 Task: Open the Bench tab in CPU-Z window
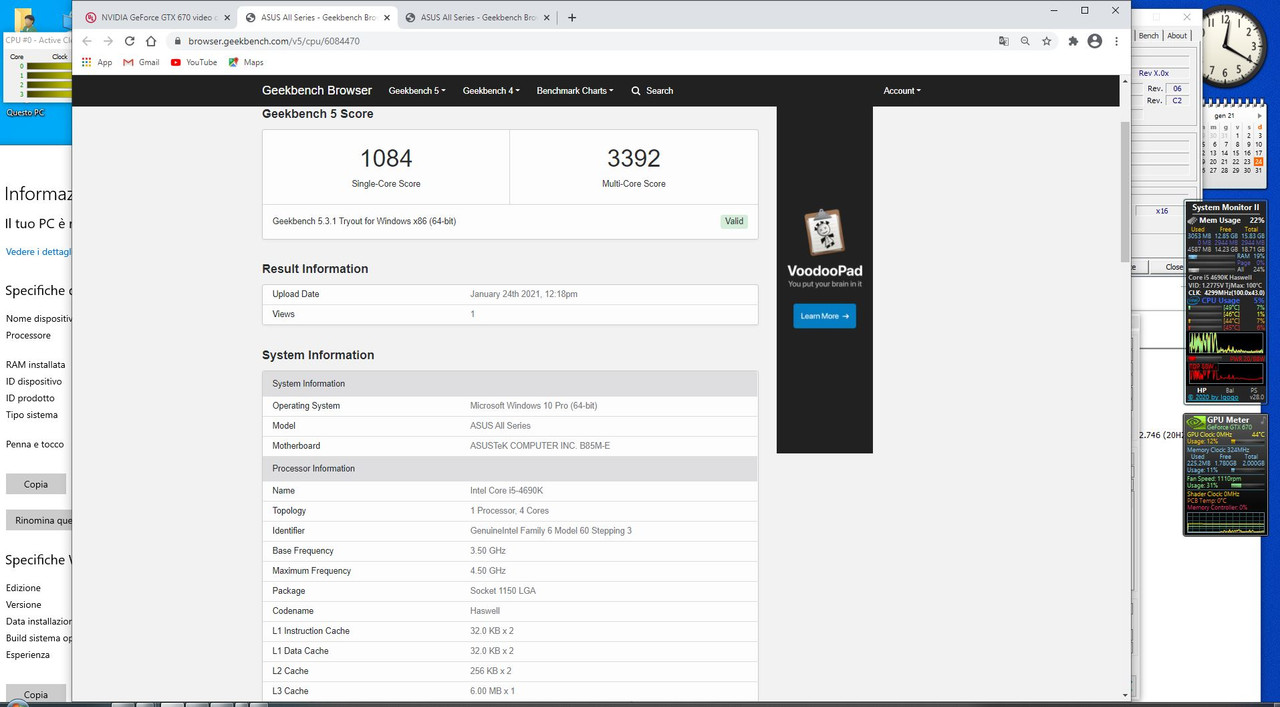tap(1149, 35)
